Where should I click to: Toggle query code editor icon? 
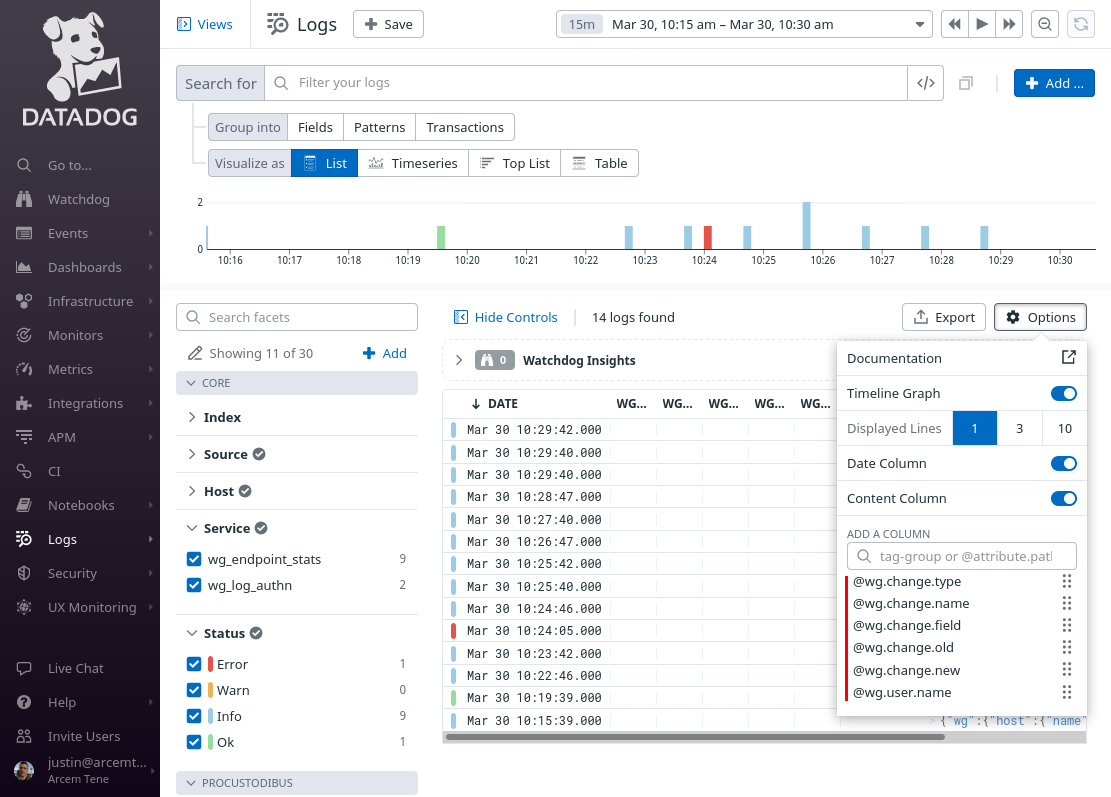coord(925,83)
